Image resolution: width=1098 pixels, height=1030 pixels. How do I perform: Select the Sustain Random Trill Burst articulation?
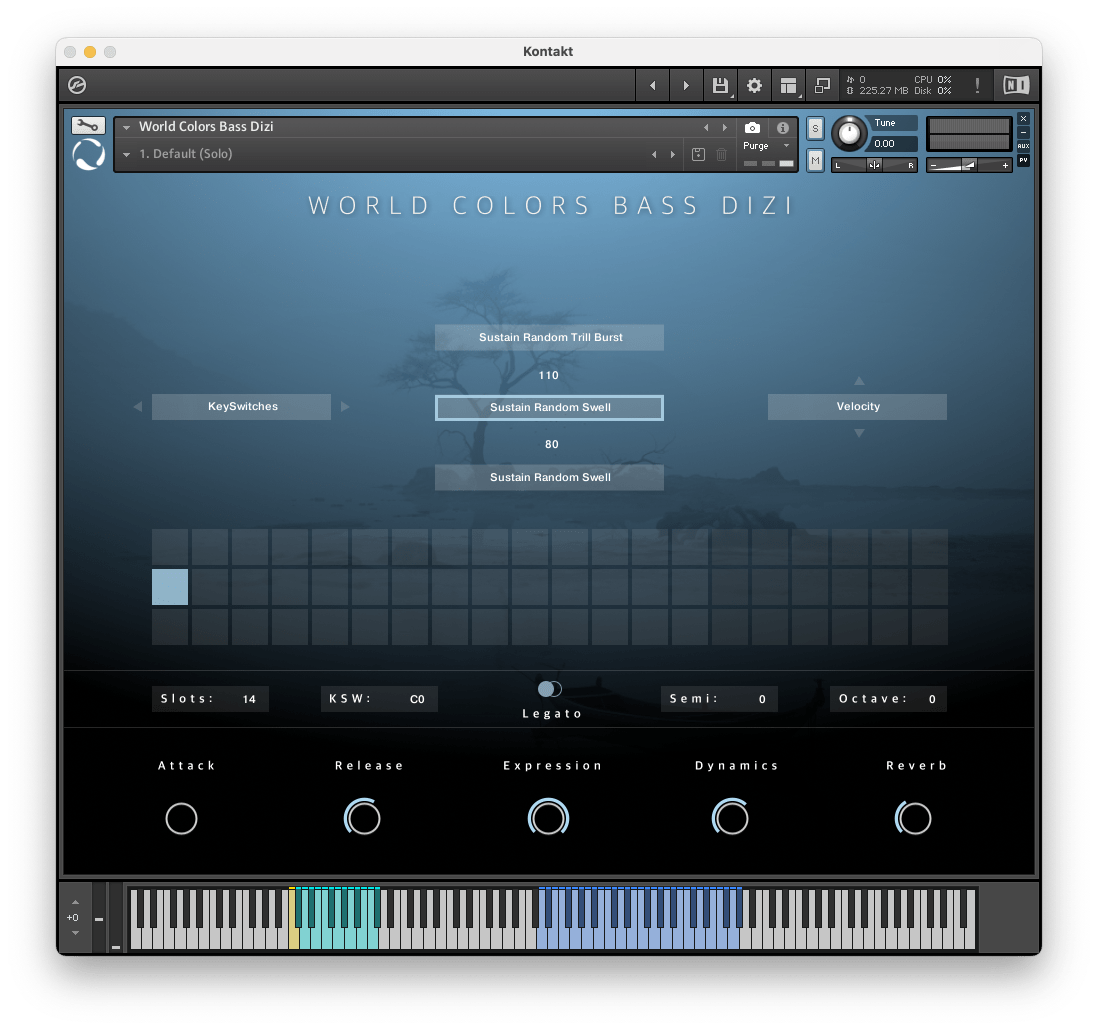(x=550, y=337)
